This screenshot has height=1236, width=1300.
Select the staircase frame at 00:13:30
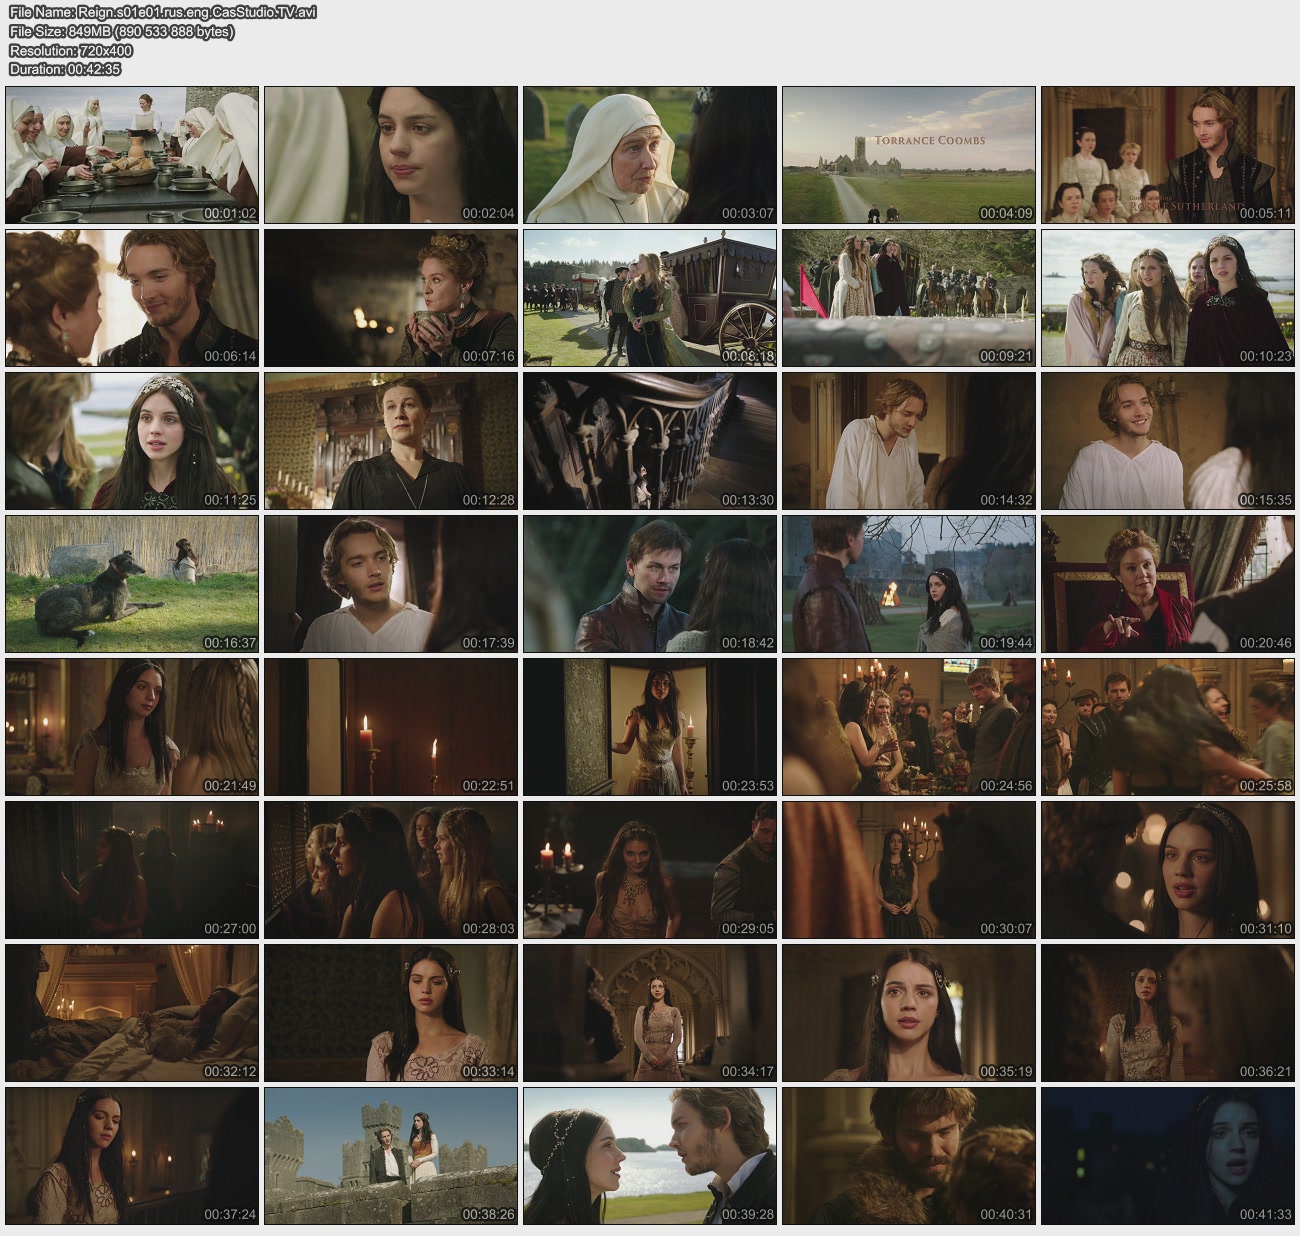tap(650, 441)
